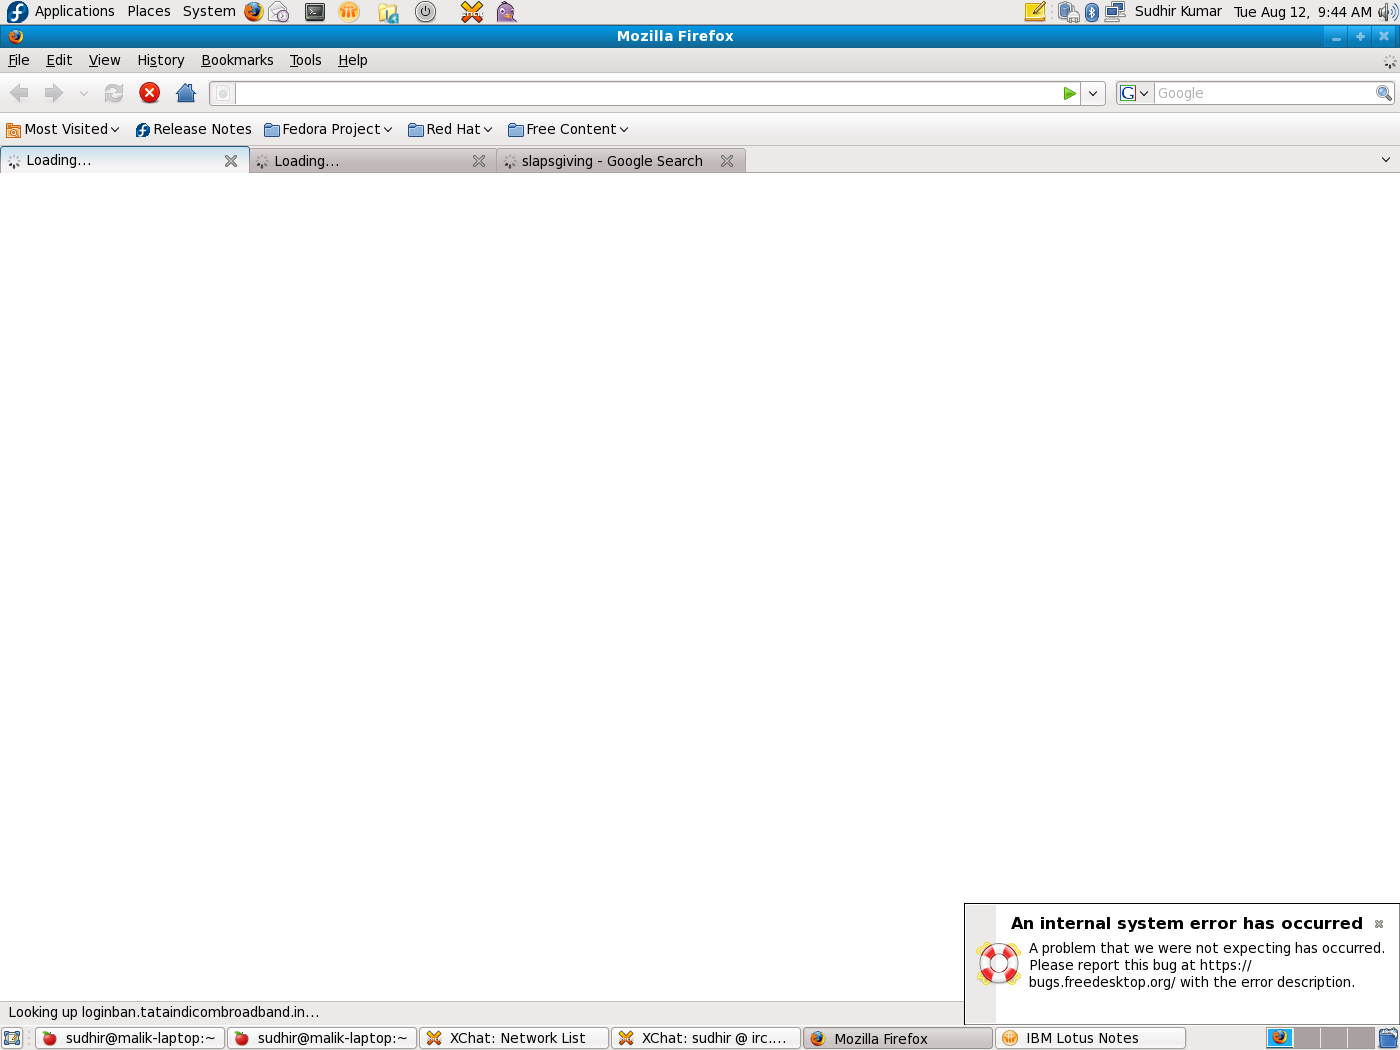
Task: Expand the address bar history dropdown
Action: 1093,93
